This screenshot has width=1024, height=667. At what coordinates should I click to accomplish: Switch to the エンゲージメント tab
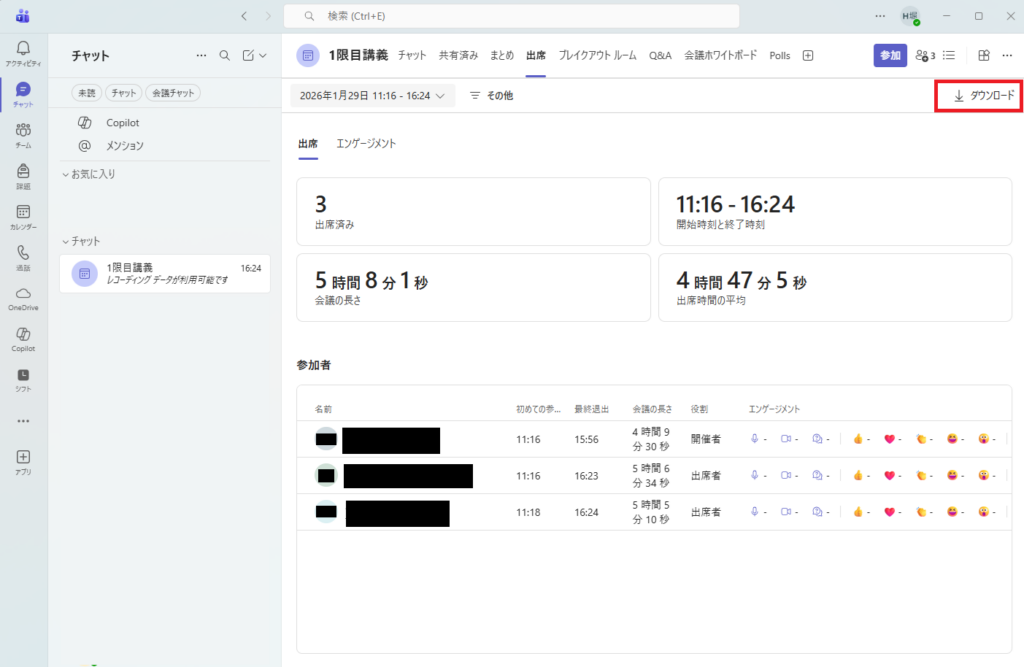[366, 144]
